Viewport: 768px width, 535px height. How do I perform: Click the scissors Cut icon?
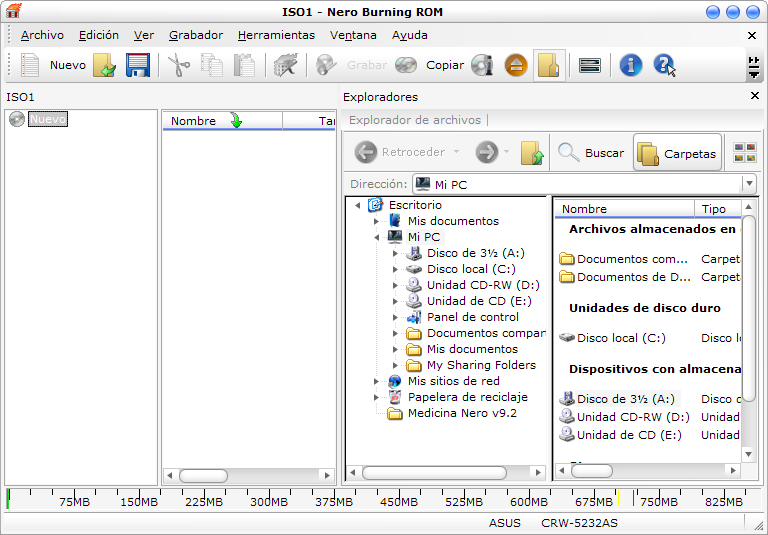pos(178,66)
